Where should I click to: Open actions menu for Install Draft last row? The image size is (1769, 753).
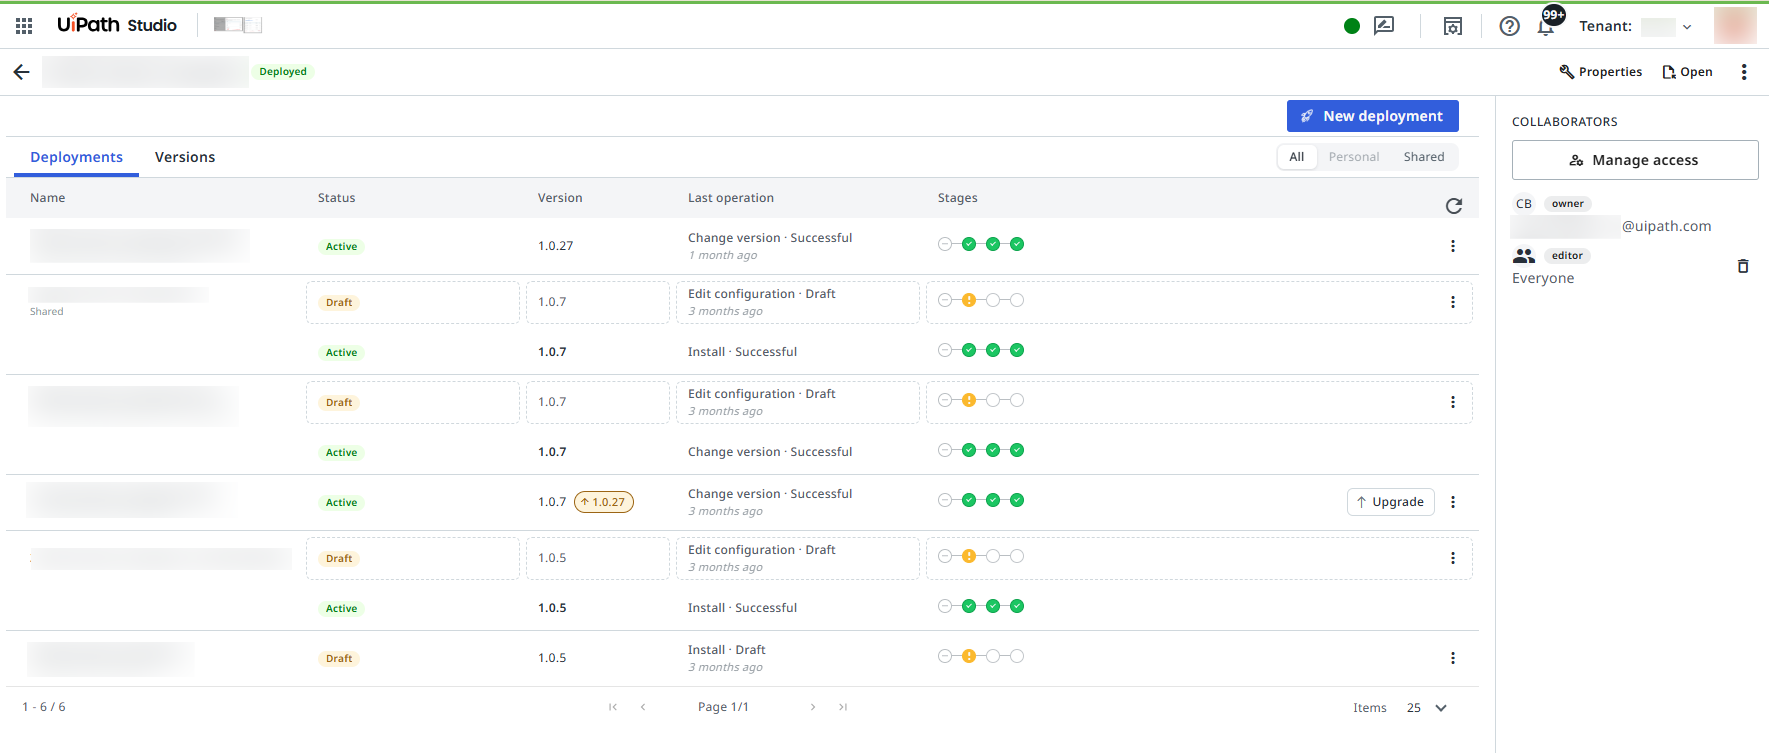pyautogui.click(x=1453, y=658)
